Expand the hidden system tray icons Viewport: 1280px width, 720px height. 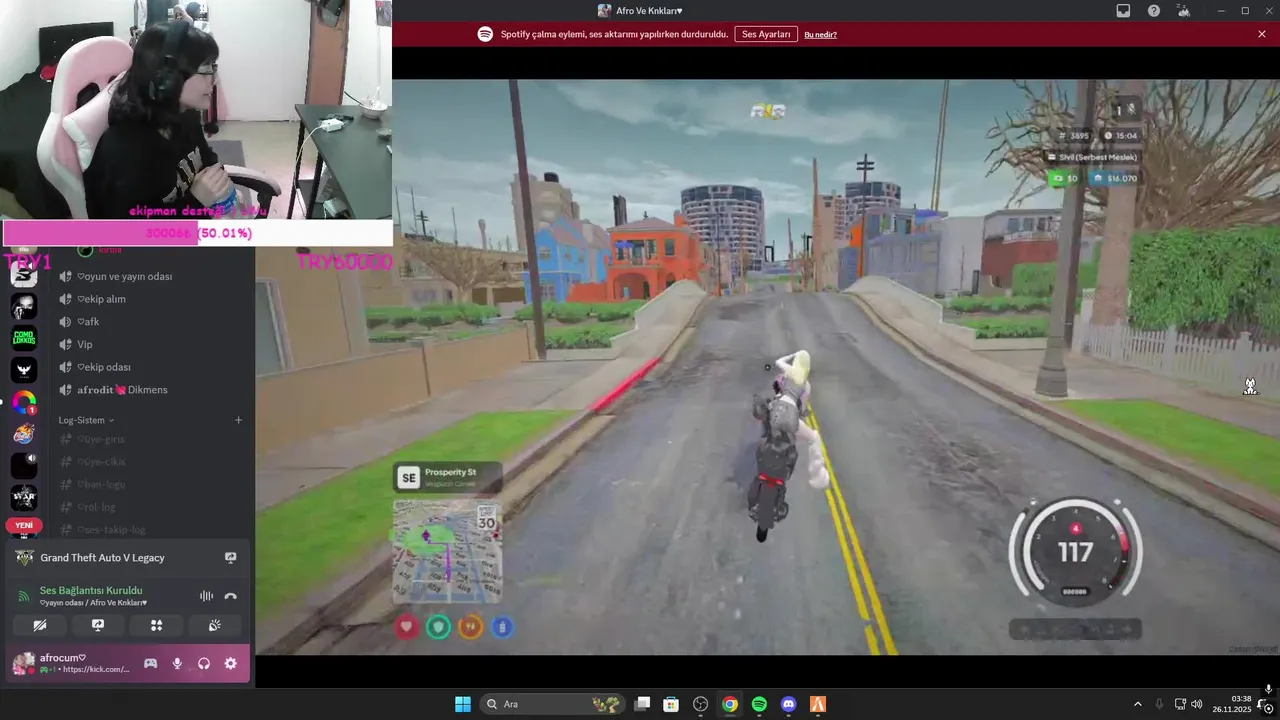pyautogui.click(x=1137, y=704)
